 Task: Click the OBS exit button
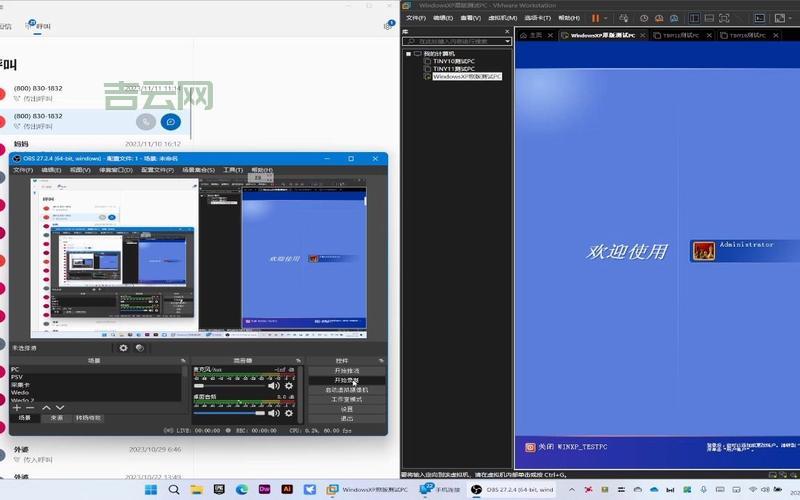[x=347, y=418]
